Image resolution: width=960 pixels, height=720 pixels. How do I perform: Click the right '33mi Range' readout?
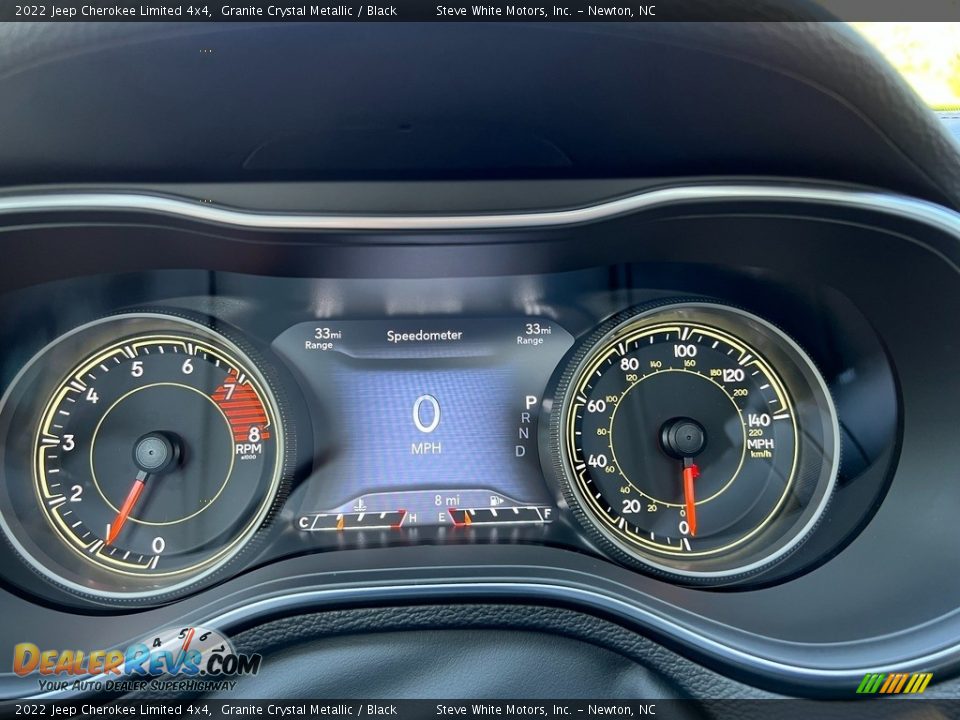[534, 334]
